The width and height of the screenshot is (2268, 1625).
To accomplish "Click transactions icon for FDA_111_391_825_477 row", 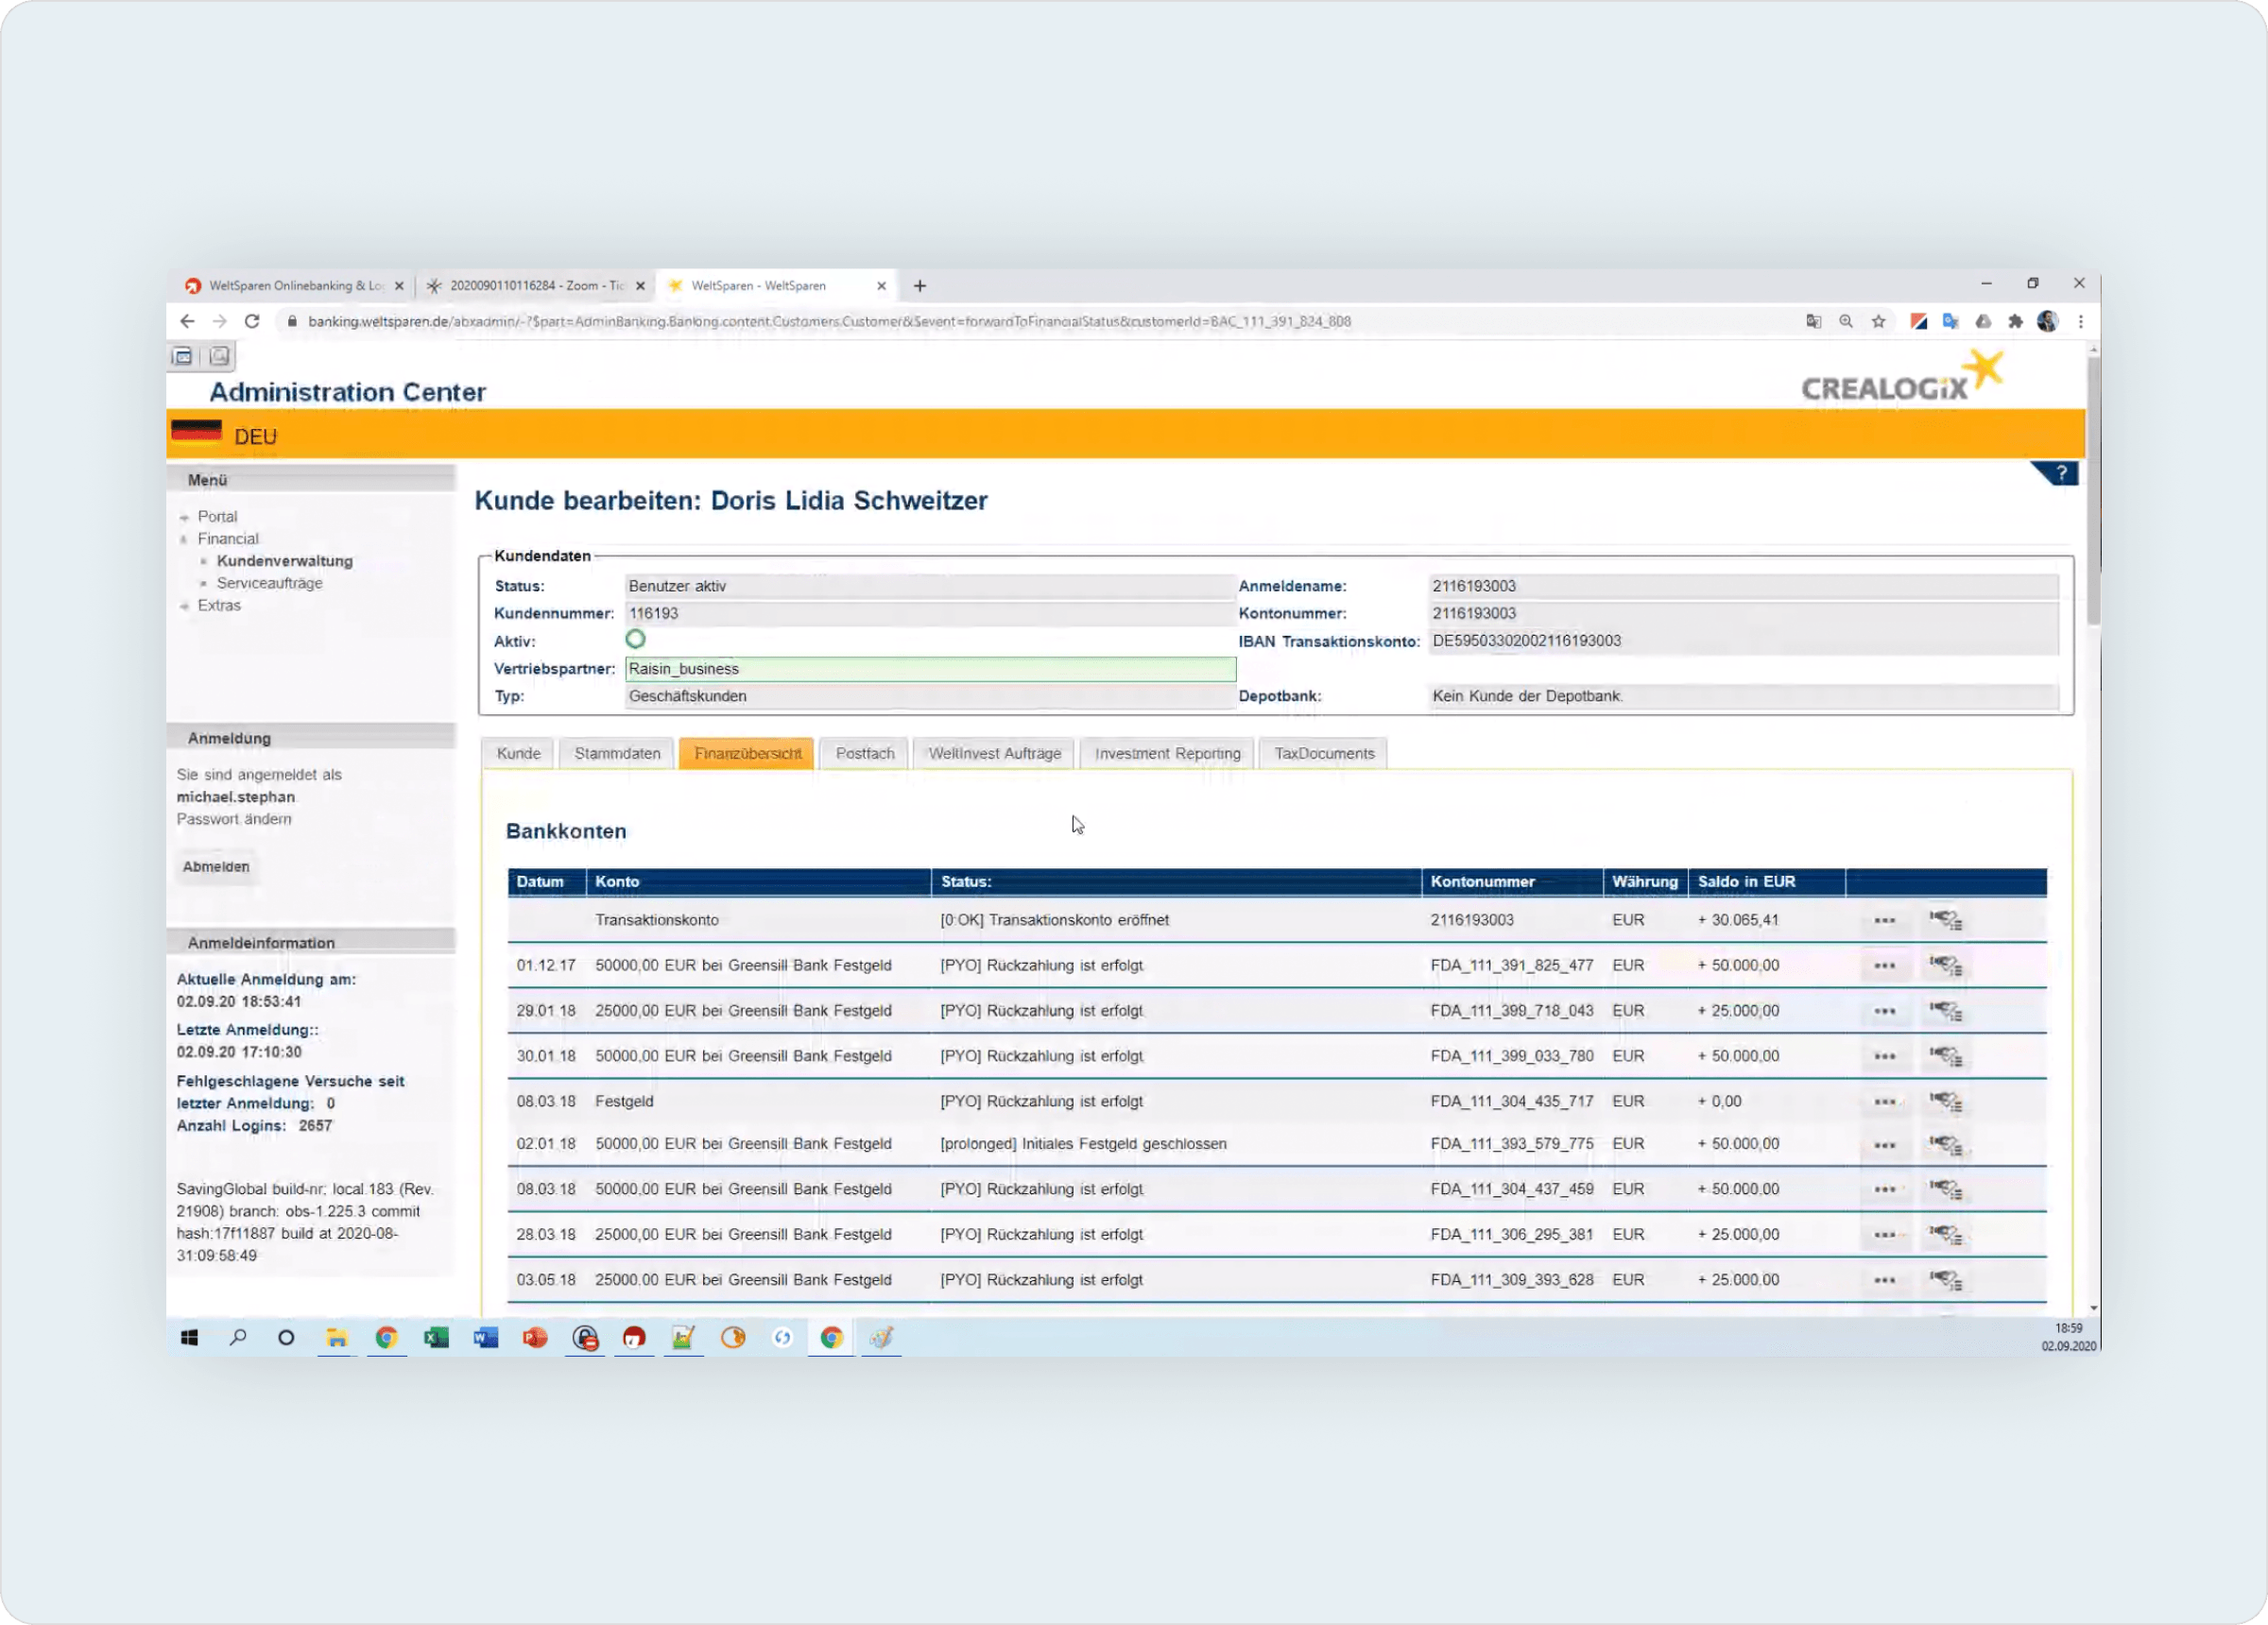I will [1945, 966].
